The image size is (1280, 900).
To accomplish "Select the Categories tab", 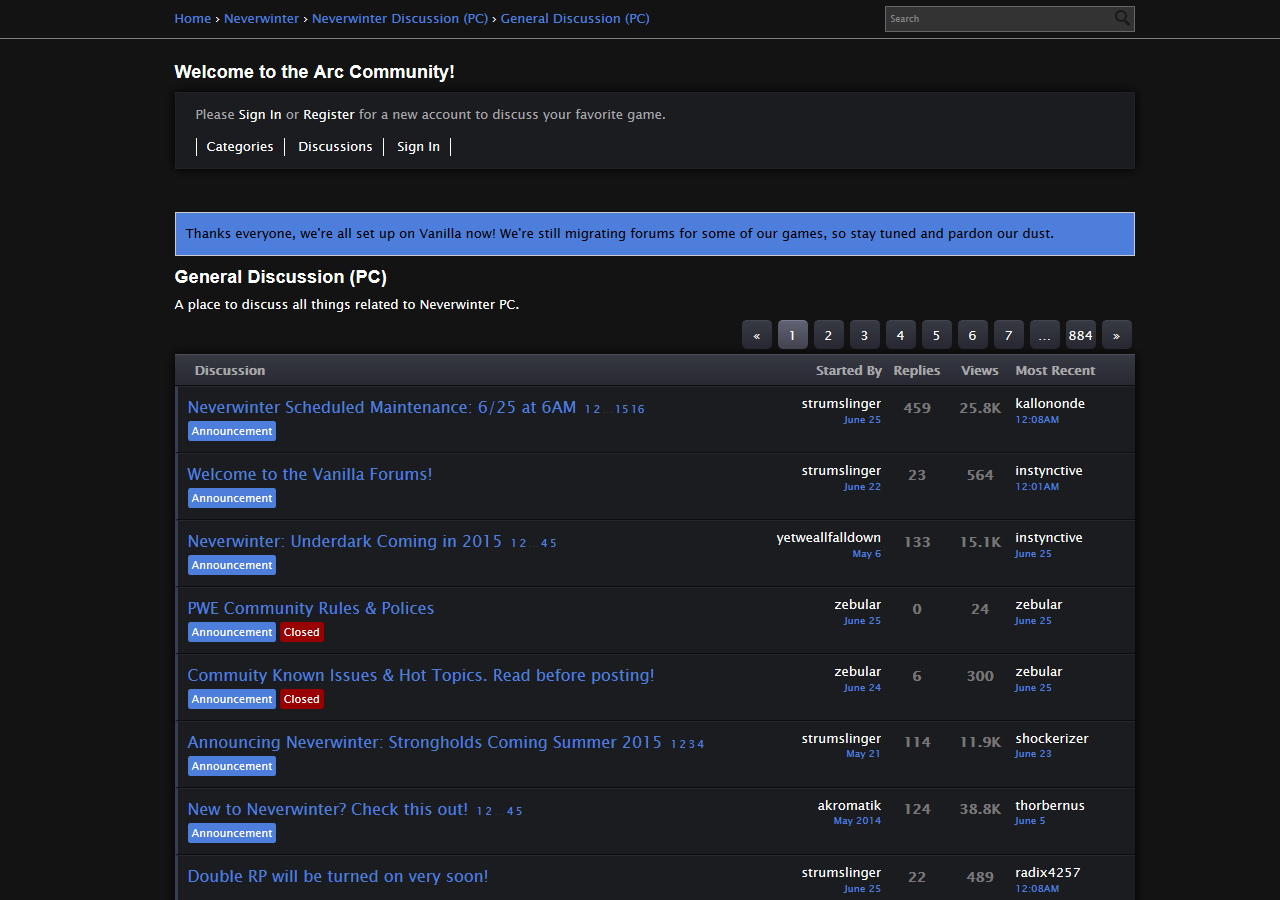I will click(239, 146).
